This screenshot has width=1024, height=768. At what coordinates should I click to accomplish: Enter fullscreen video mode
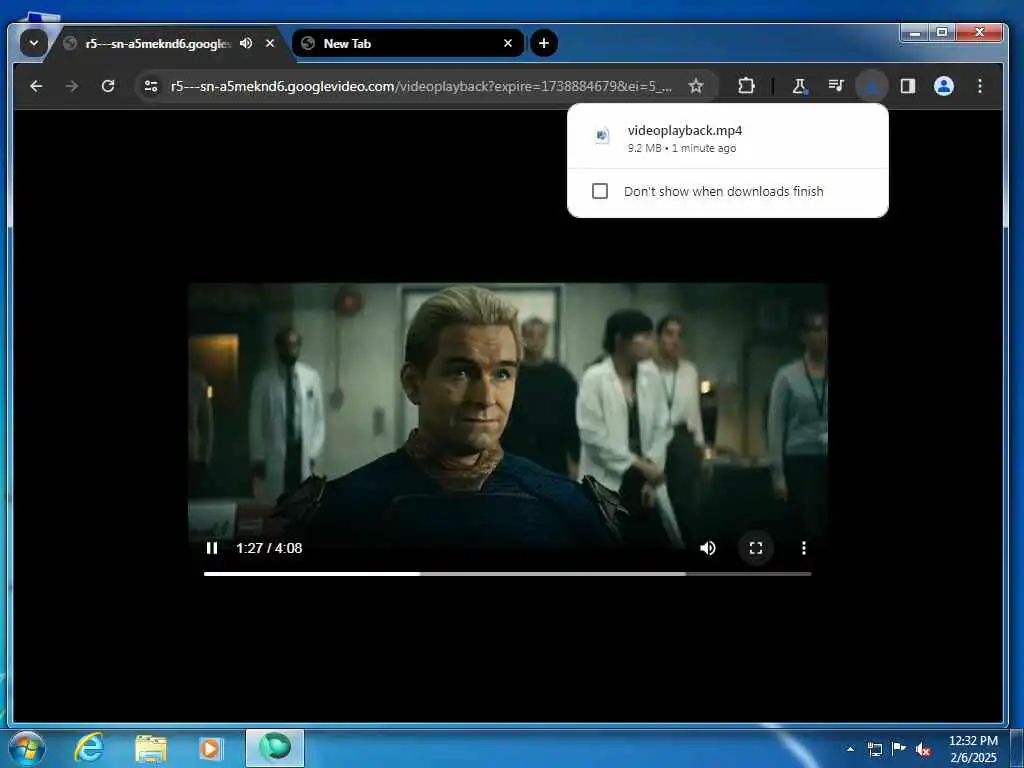756,548
